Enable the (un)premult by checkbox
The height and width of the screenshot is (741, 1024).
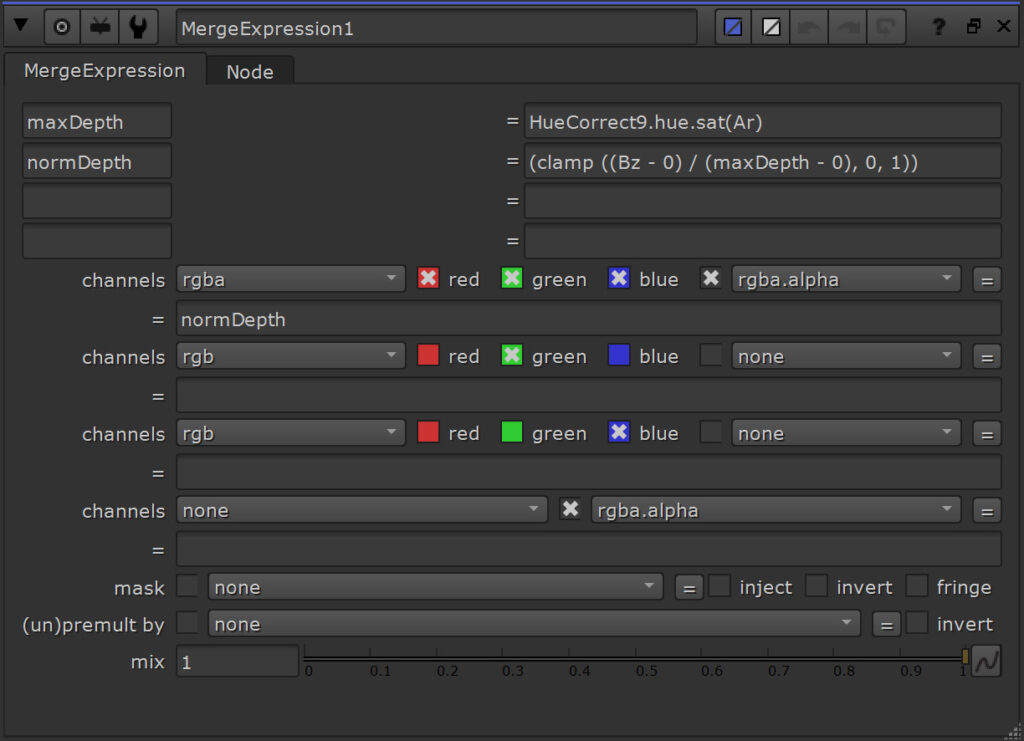point(188,623)
